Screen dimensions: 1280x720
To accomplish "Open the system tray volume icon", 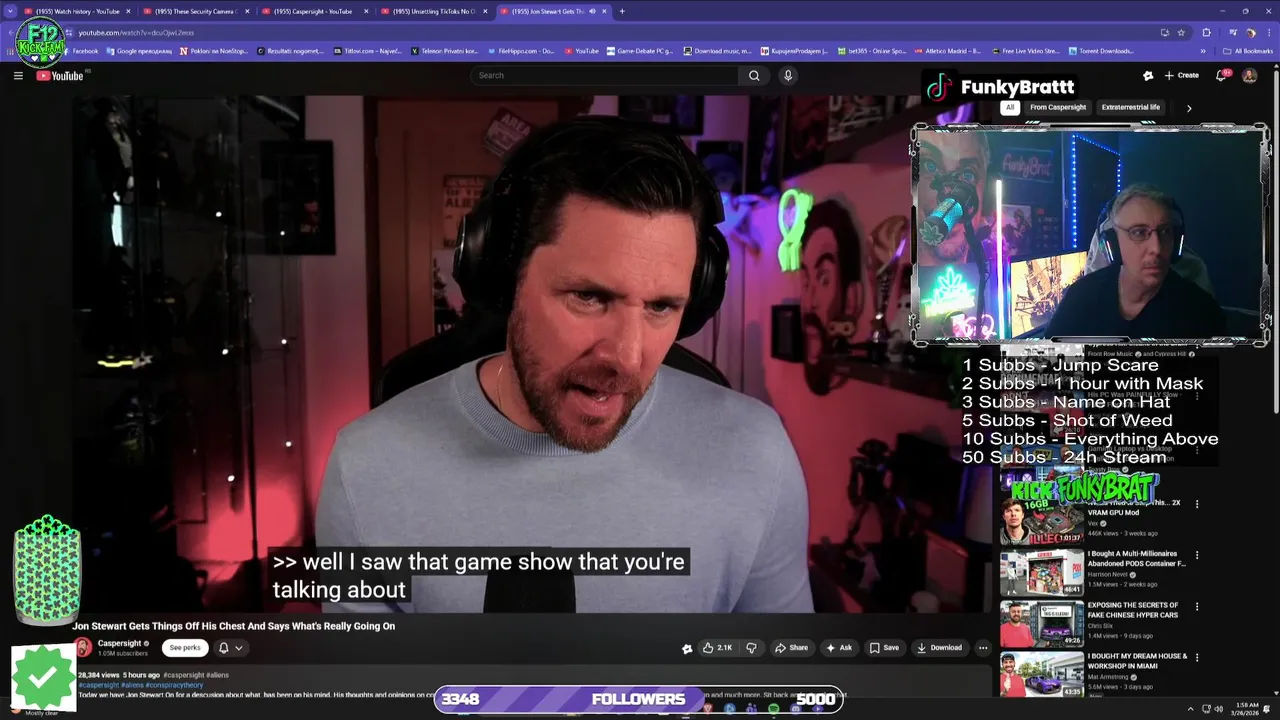I will [x=1218, y=709].
